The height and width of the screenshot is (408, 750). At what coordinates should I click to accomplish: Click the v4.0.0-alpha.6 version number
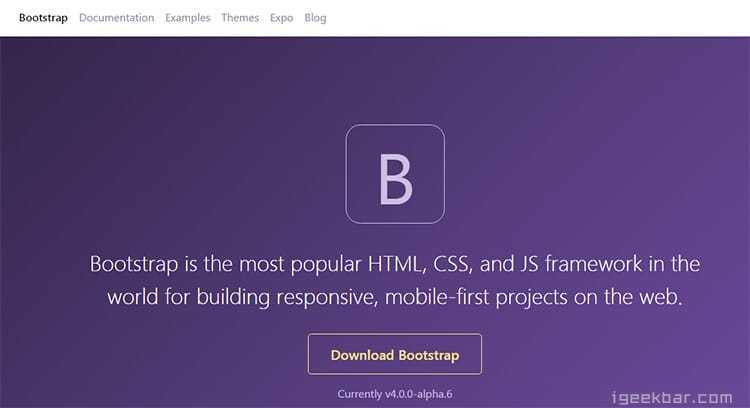pyautogui.click(x=419, y=394)
